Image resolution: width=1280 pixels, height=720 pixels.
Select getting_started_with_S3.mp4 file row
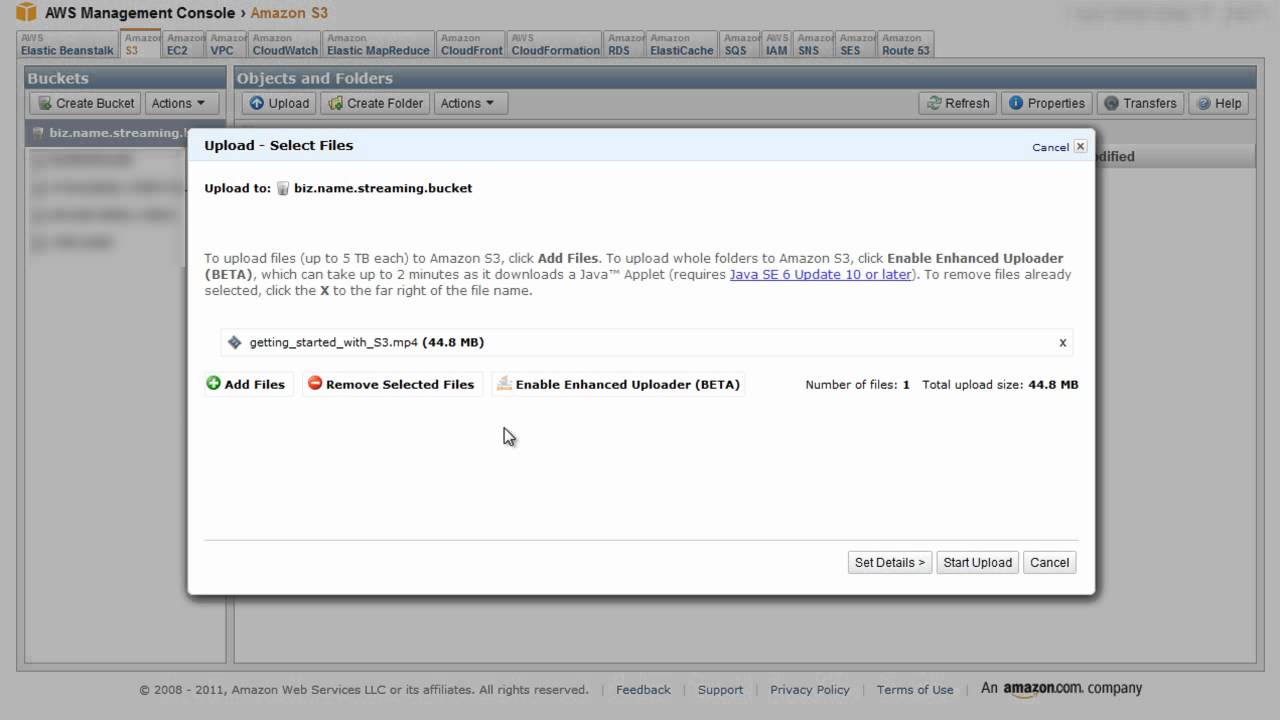(x=646, y=342)
